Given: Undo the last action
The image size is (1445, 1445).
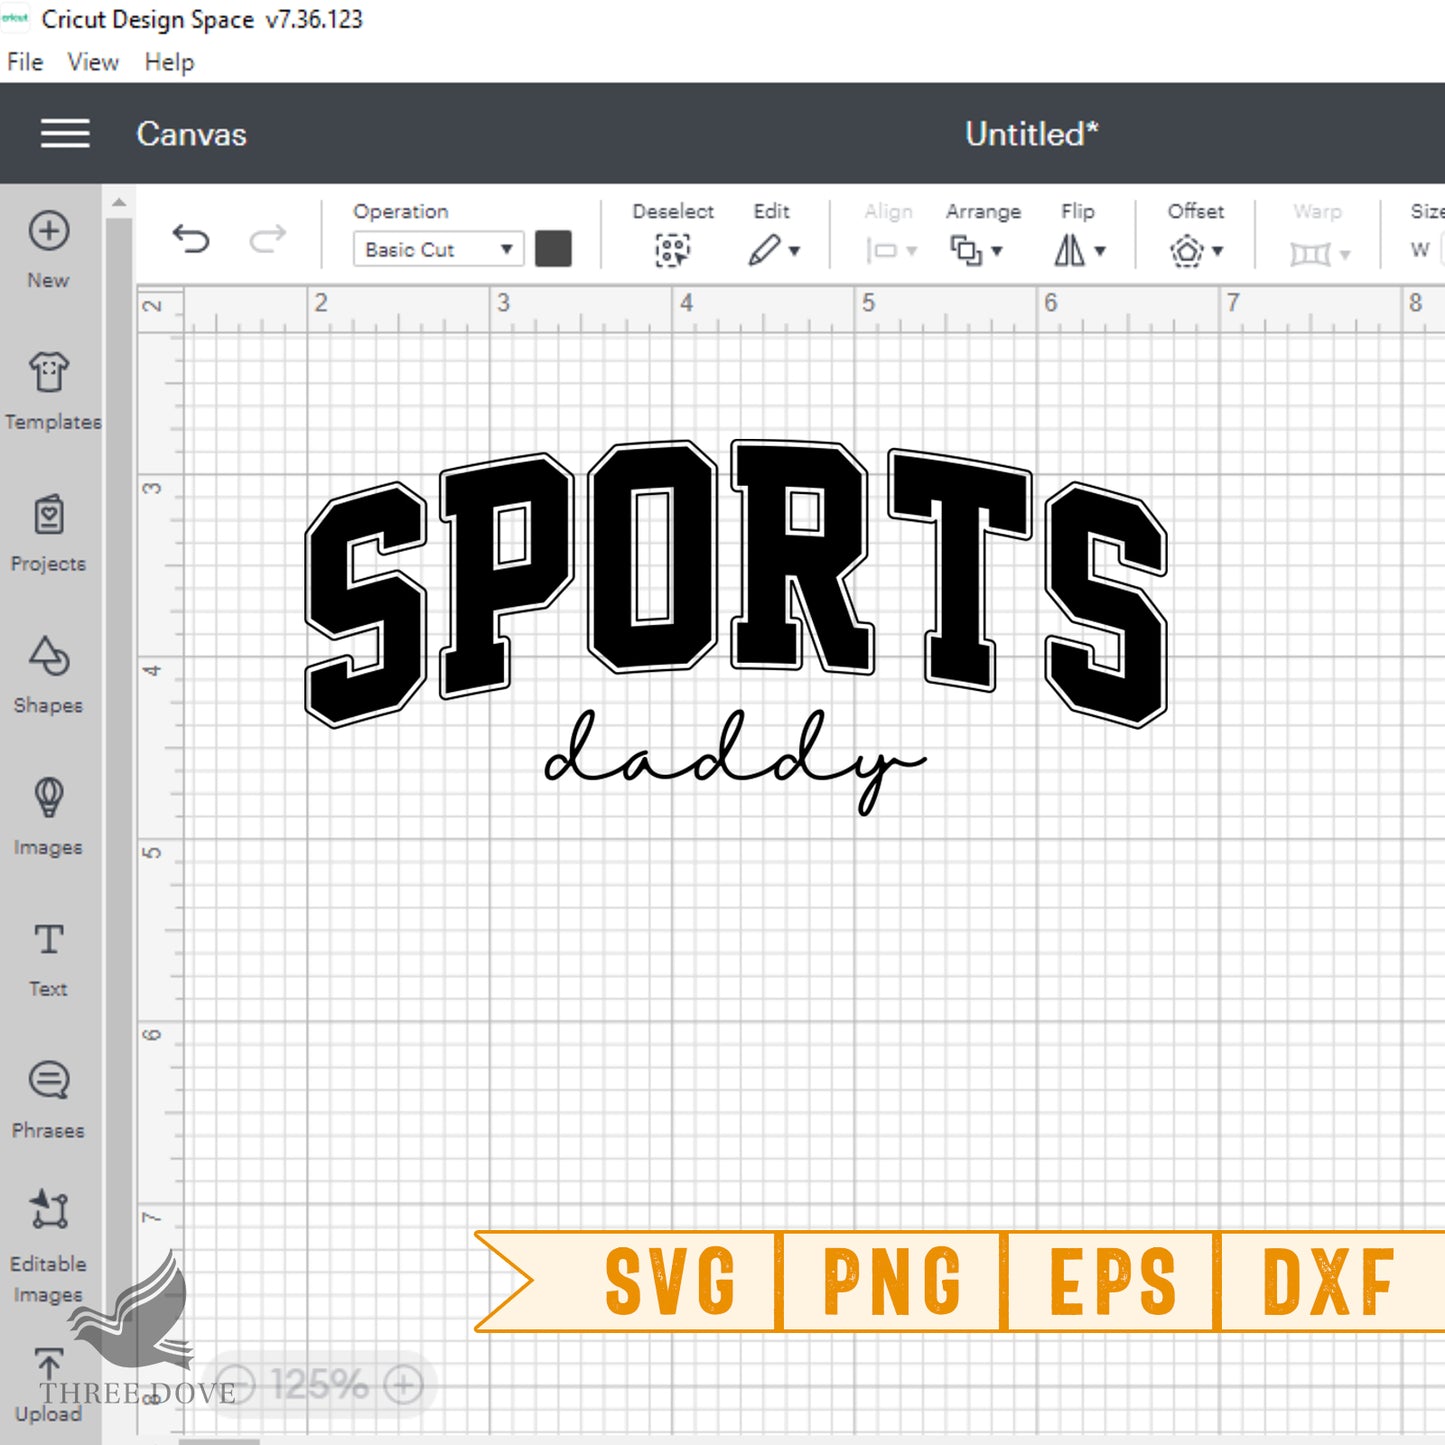Looking at the screenshot, I should point(191,239).
